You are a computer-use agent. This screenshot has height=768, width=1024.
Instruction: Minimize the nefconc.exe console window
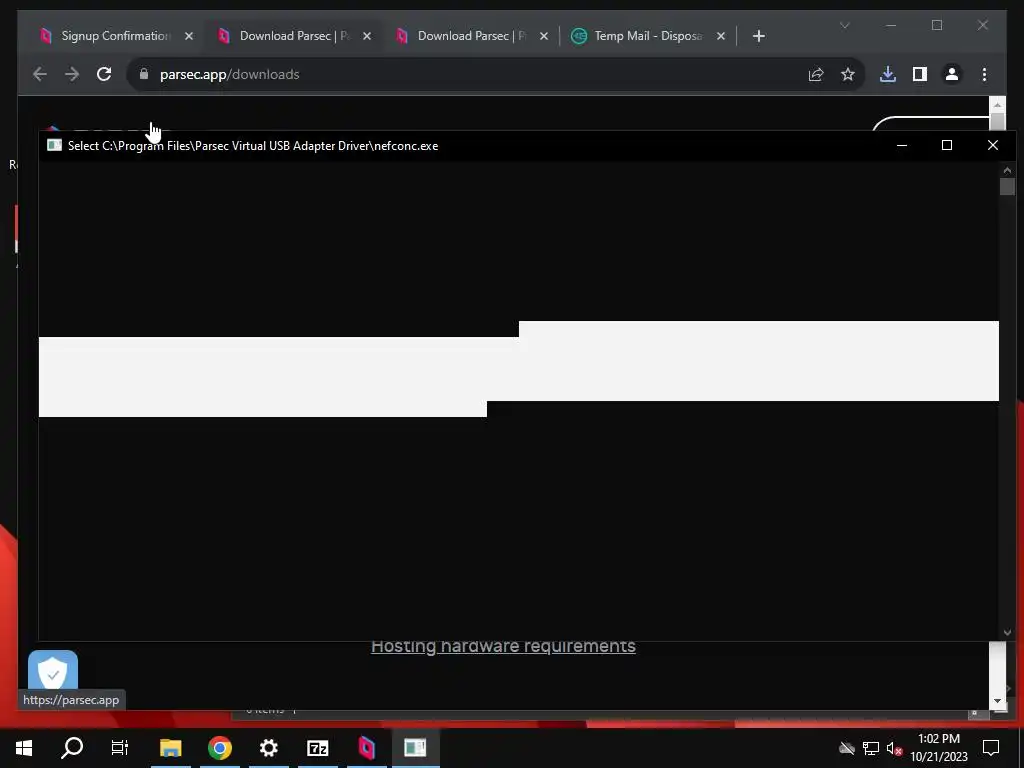pyautogui.click(x=902, y=145)
